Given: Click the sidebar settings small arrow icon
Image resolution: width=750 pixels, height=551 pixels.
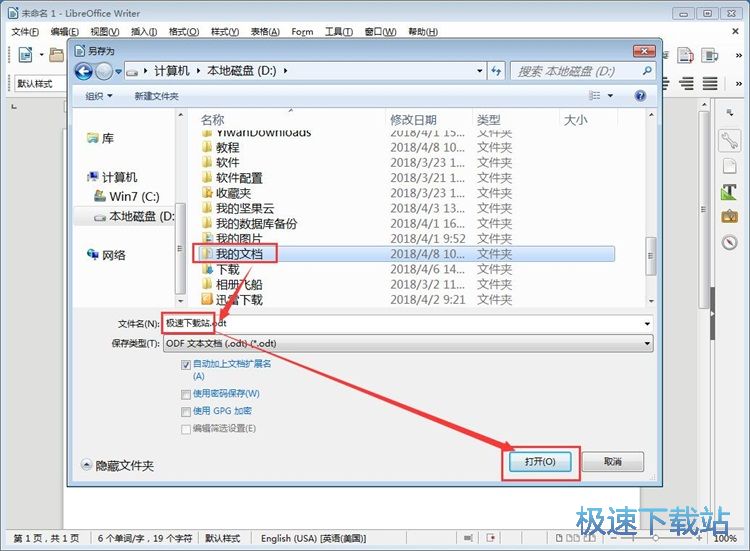Looking at the screenshot, I should pos(729,113).
